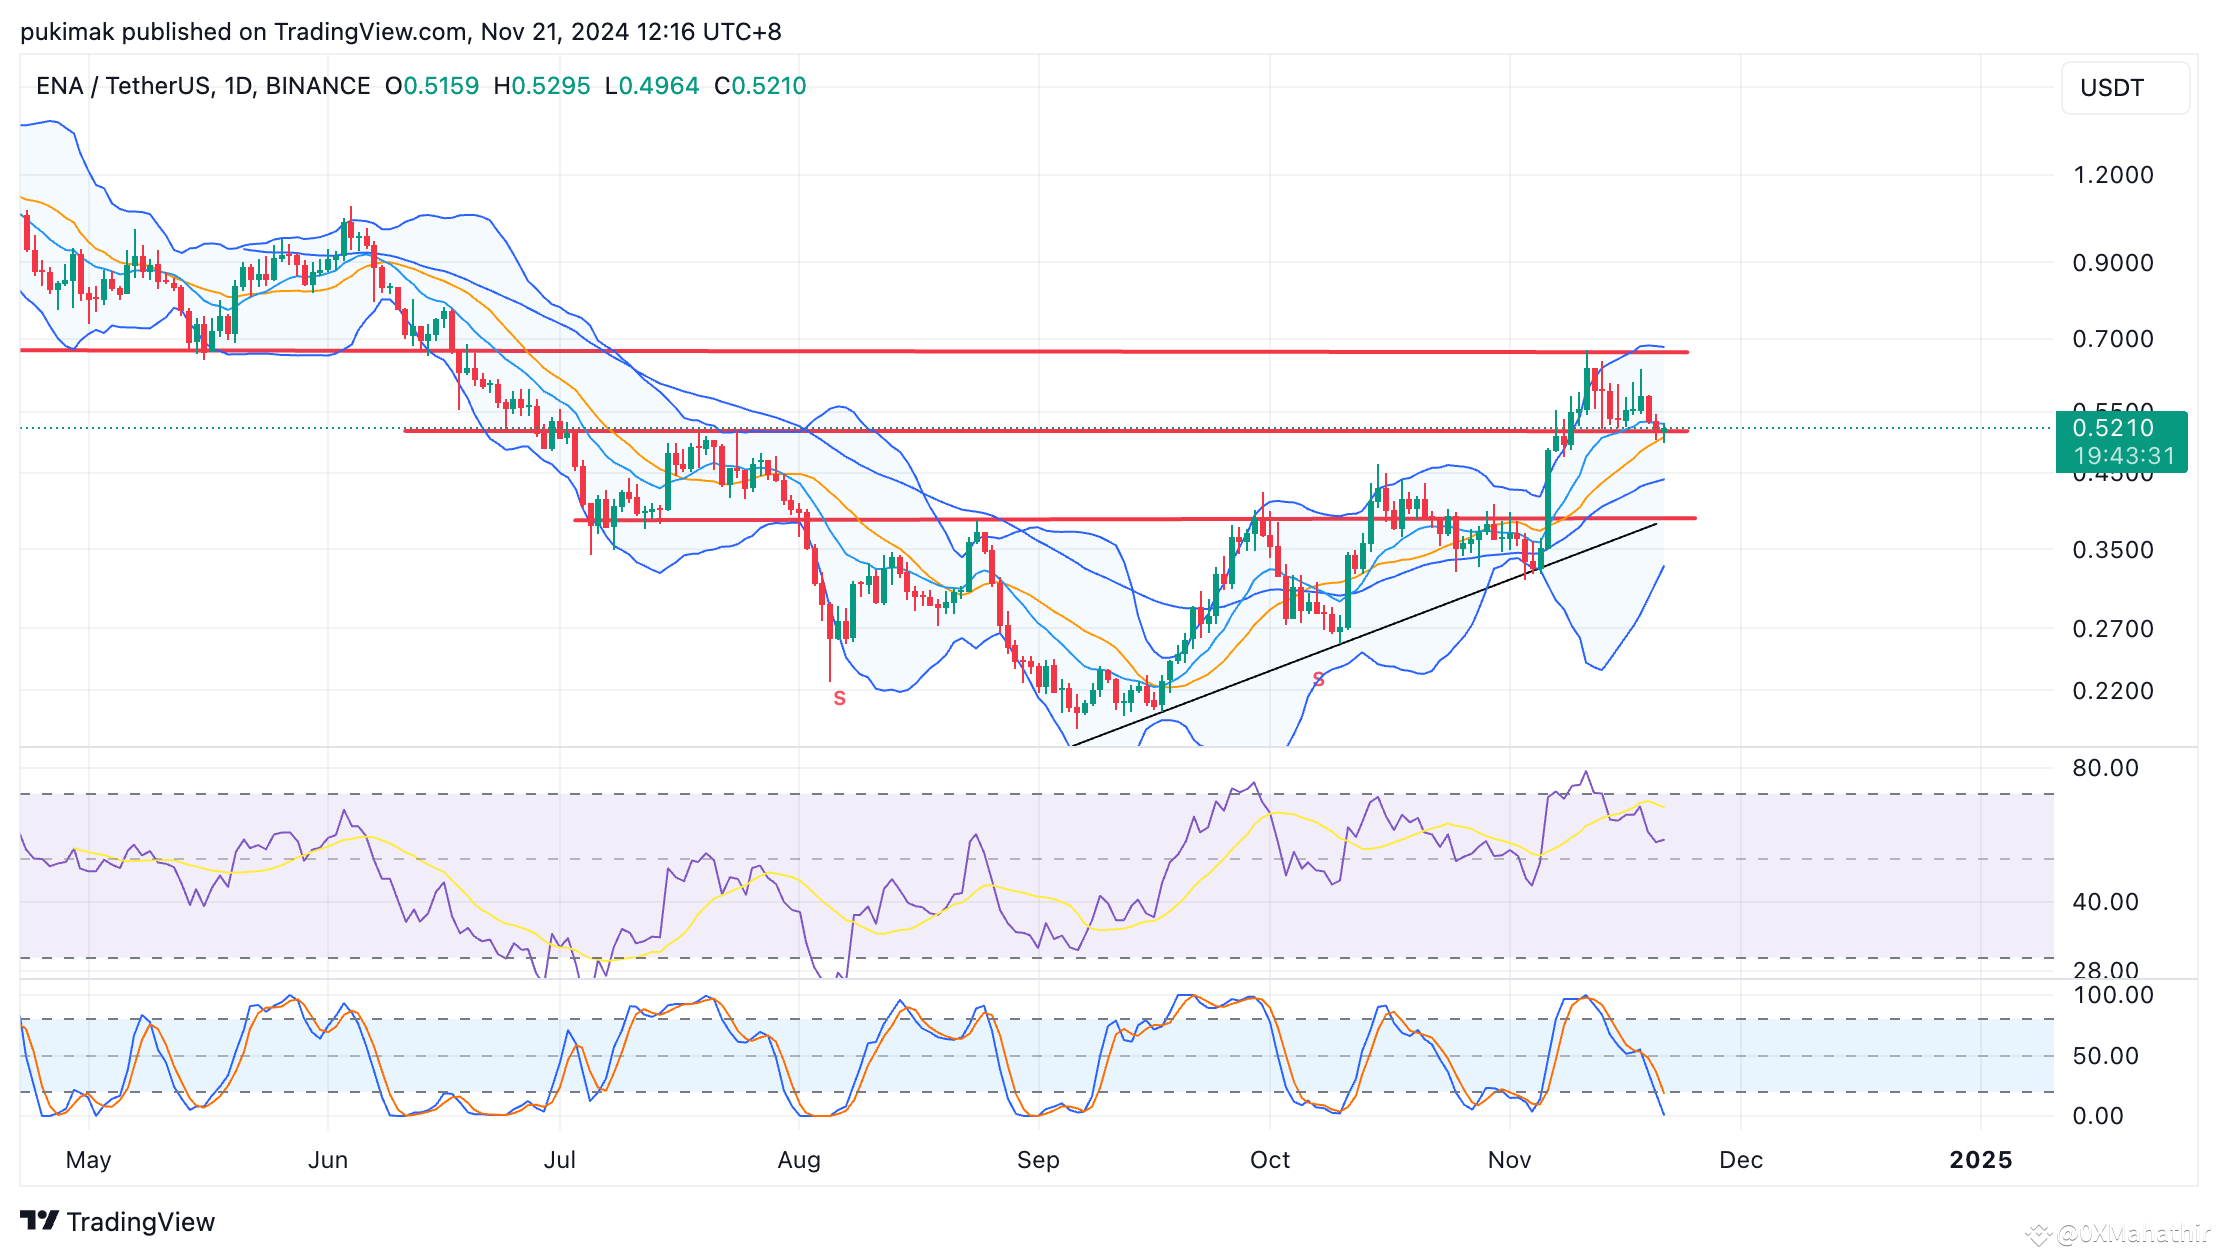The height and width of the screenshot is (1256, 2218).
Task: Click the ENA / TetherUS, 1D, BINANCE title
Action: (x=203, y=86)
